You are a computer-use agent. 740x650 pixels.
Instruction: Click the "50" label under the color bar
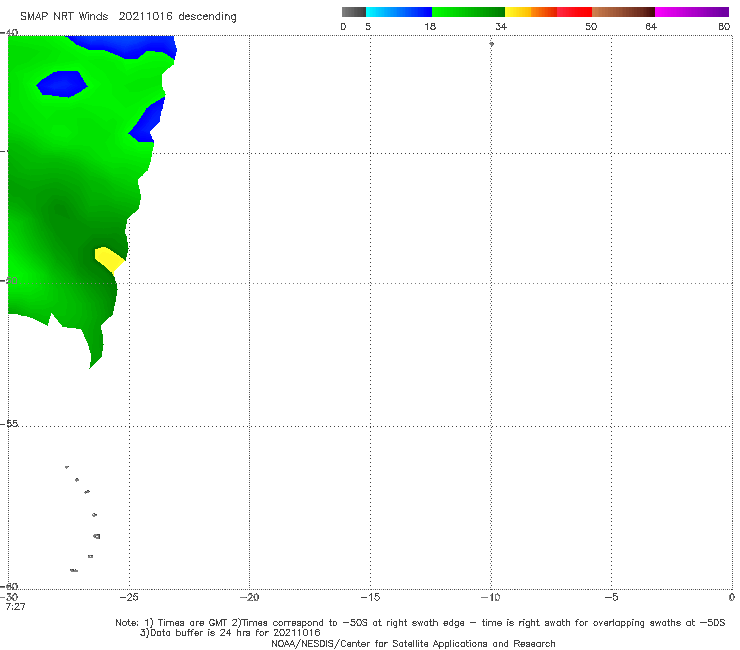pos(591,26)
